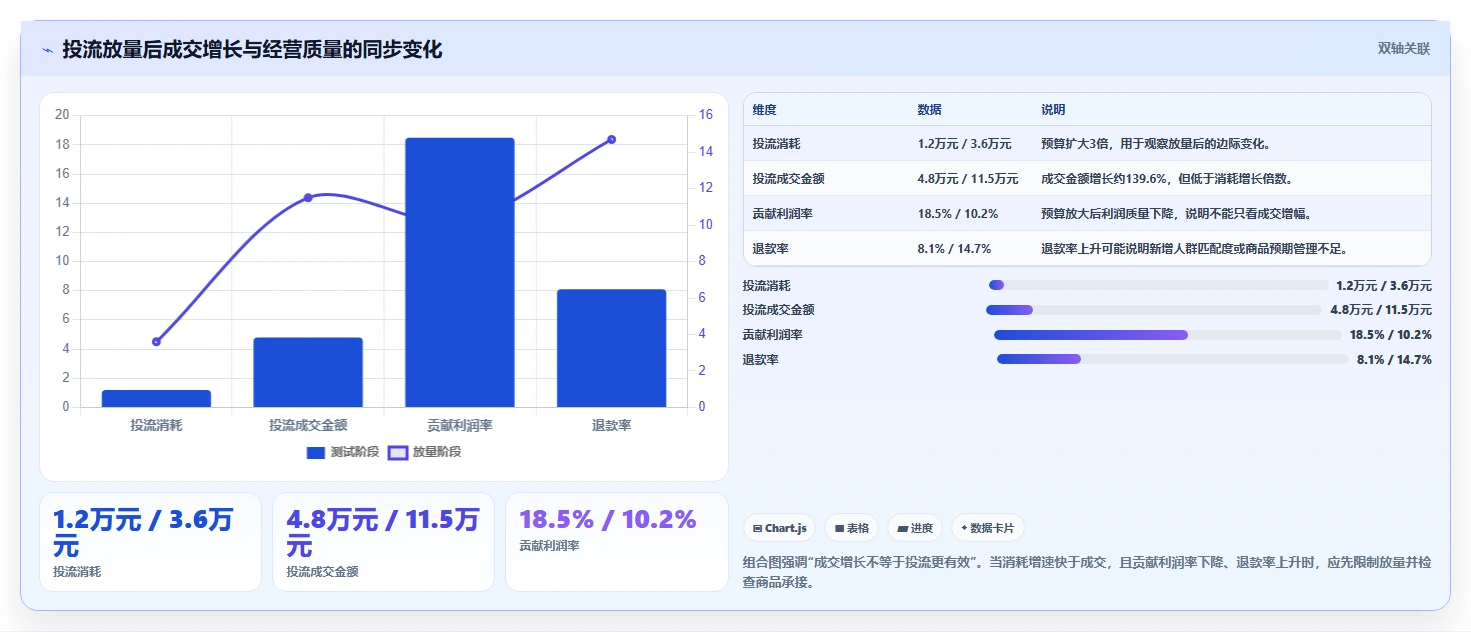
Task: Open the 投流成交金额 stat card showing 4.8万元 / 11.5万元
Action: pos(384,542)
